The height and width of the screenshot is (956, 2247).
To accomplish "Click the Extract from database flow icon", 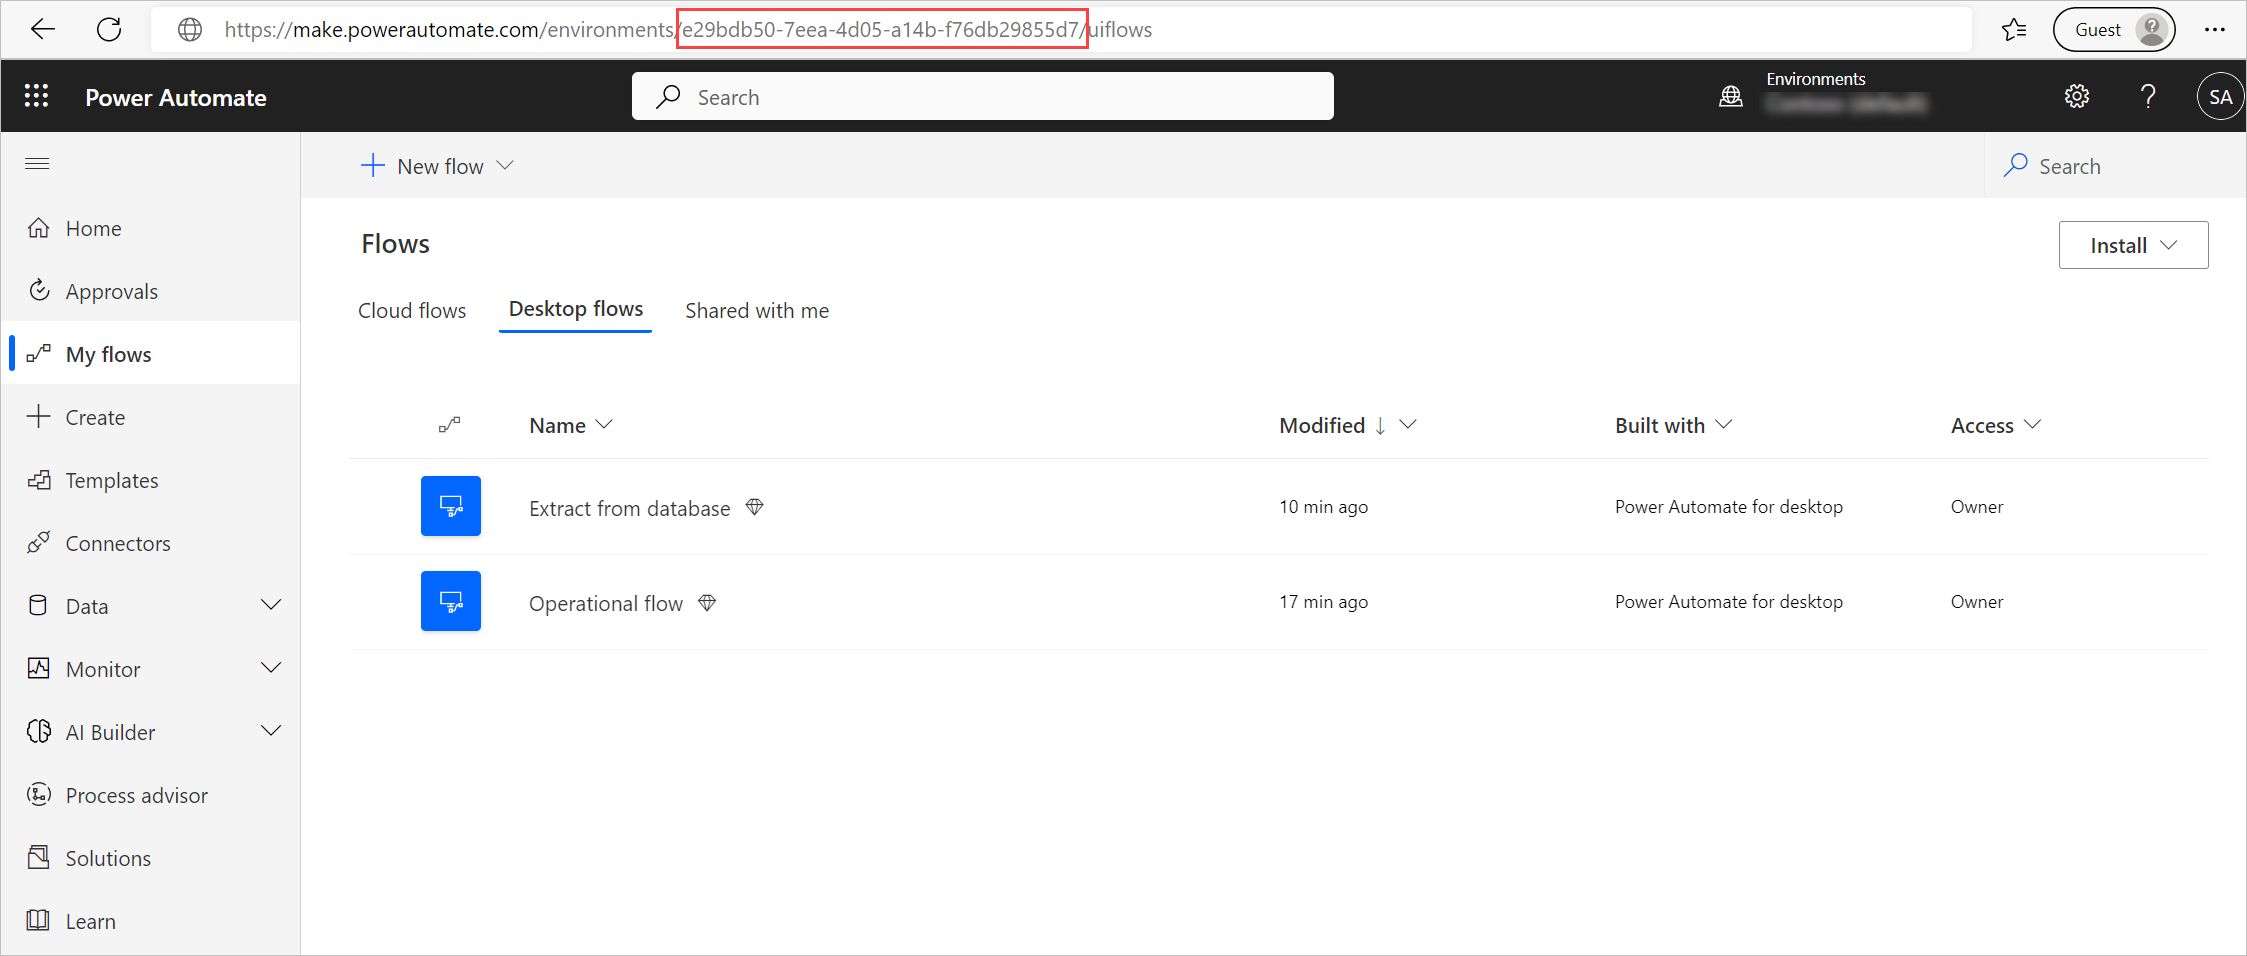I will coord(451,506).
